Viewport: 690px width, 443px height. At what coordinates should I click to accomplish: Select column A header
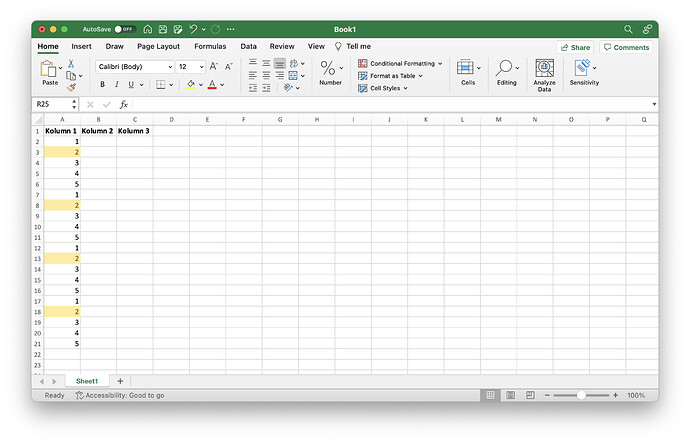pyautogui.click(x=62, y=119)
